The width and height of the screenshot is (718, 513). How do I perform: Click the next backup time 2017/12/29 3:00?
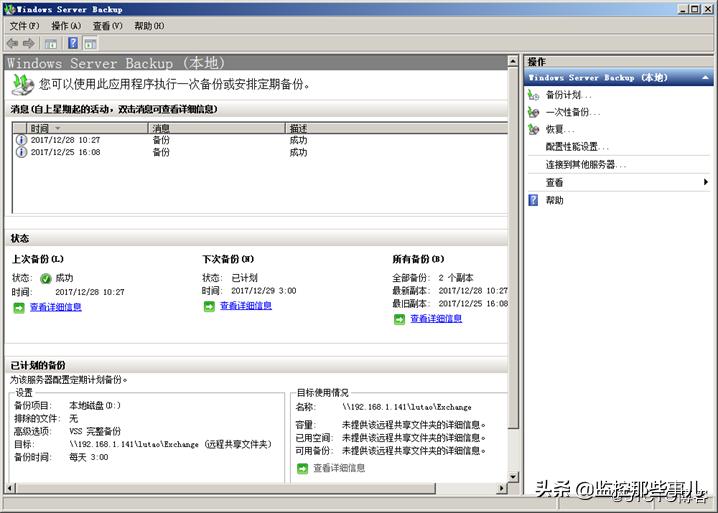(263, 291)
